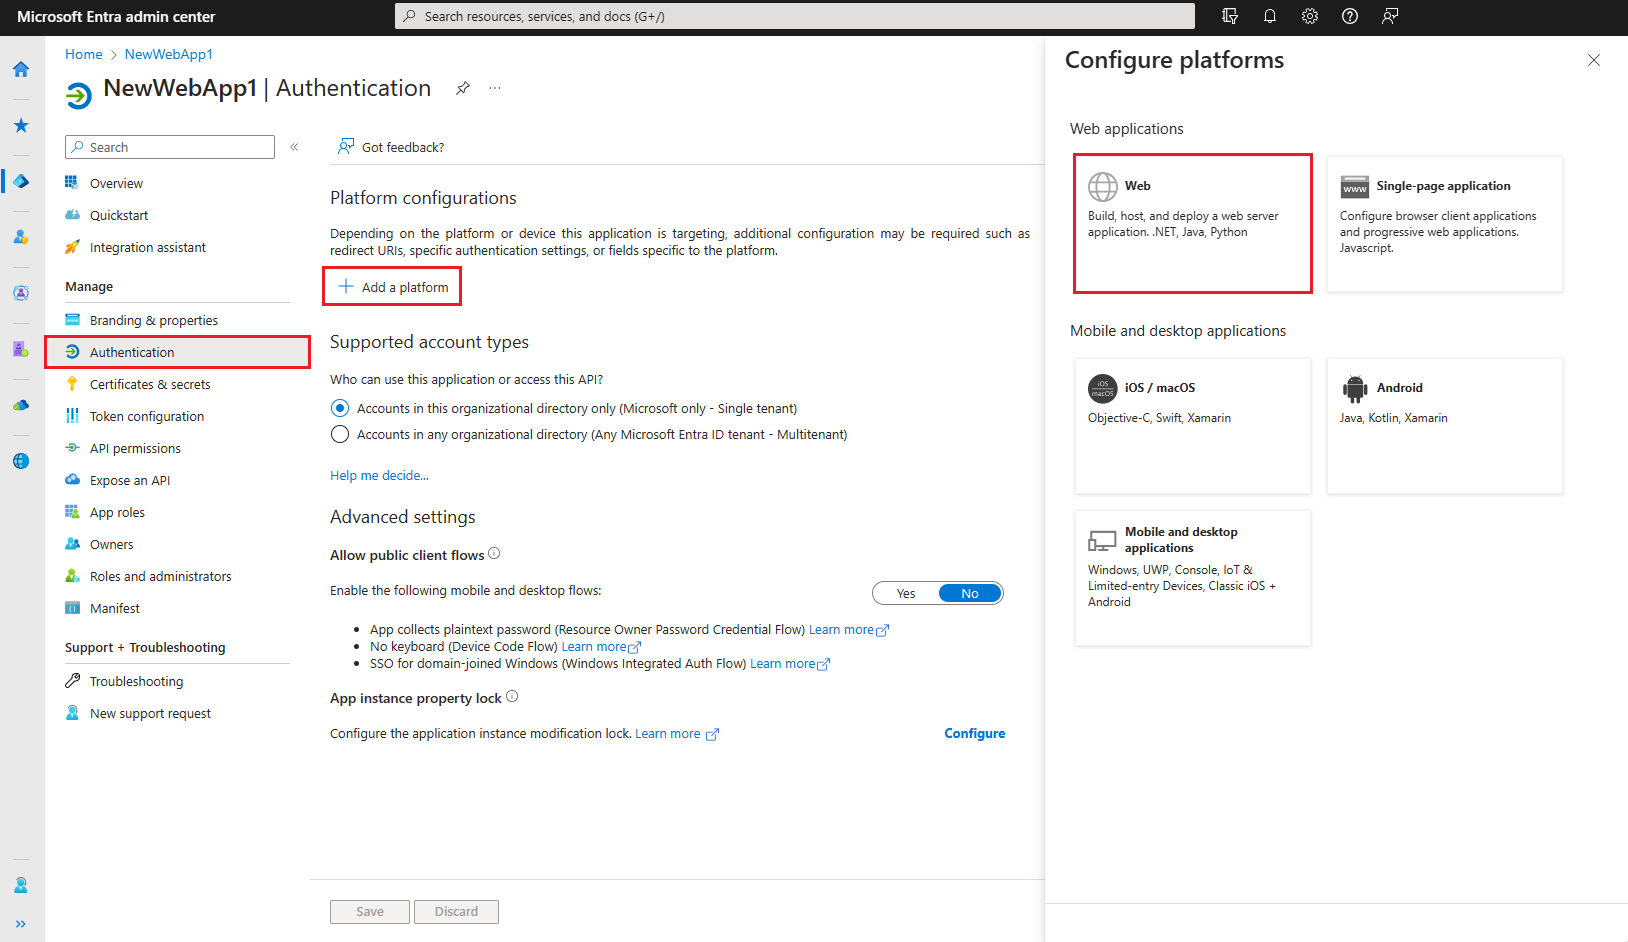1628x942 pixels.
Task: Focus the resource menu Search field
Action: tap(170, 147)
